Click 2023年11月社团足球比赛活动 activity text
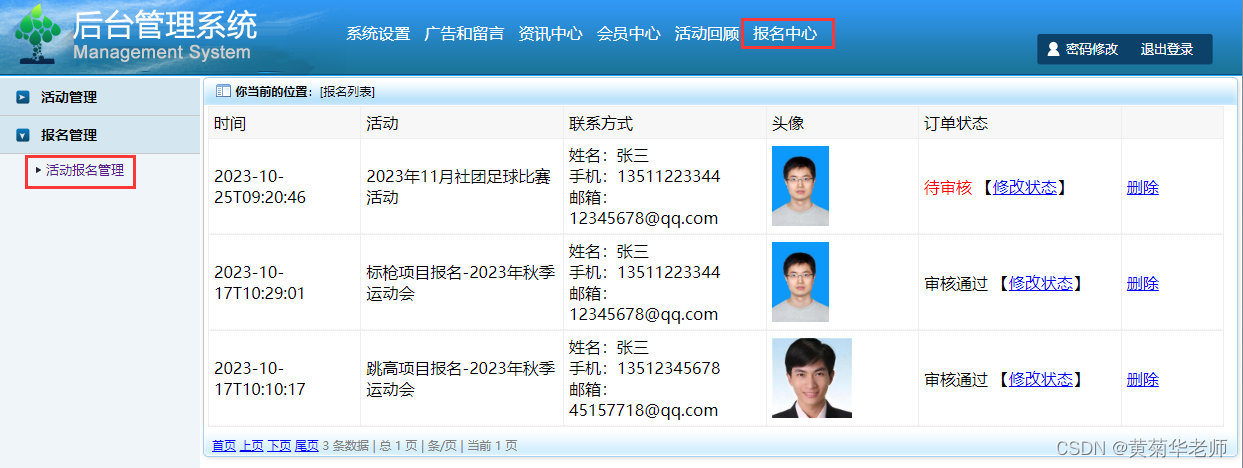This screenshot has width=1243, height=468. click(x=459, y=187)
